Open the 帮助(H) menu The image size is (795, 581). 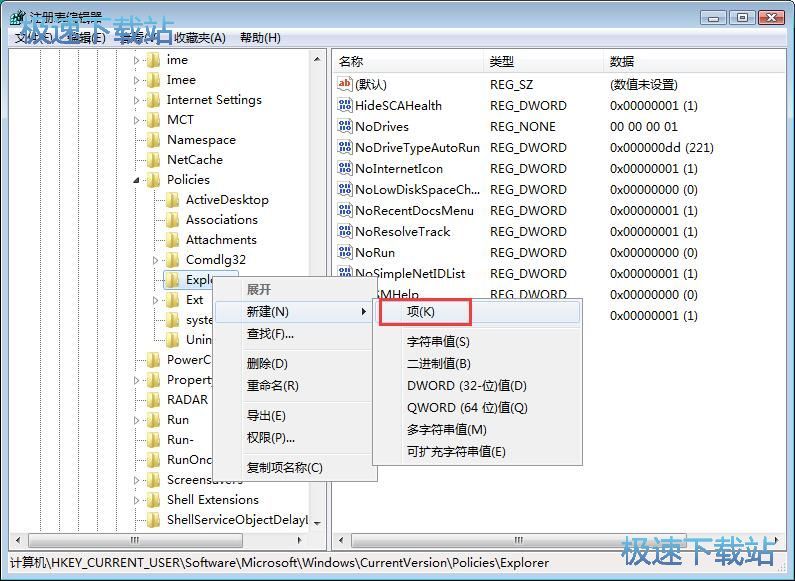(x=260, y=38)
